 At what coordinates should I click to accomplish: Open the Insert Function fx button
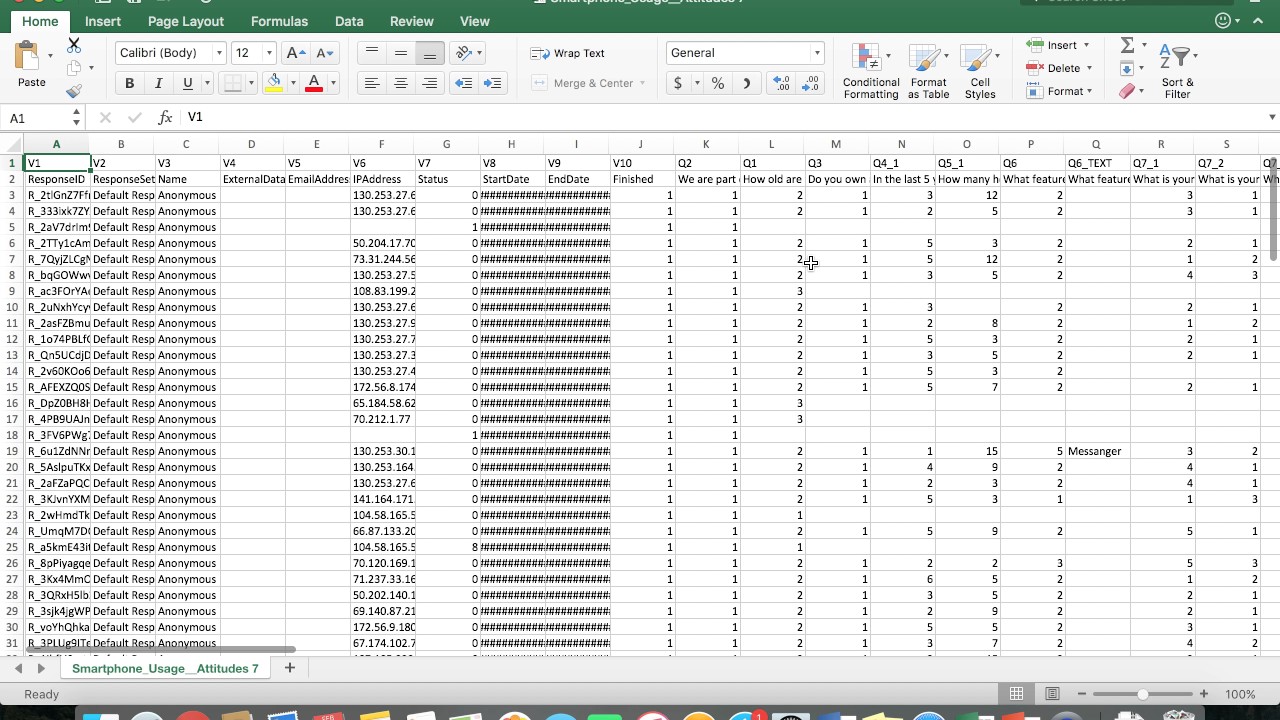pyautogui.click(x=165, y=117)
